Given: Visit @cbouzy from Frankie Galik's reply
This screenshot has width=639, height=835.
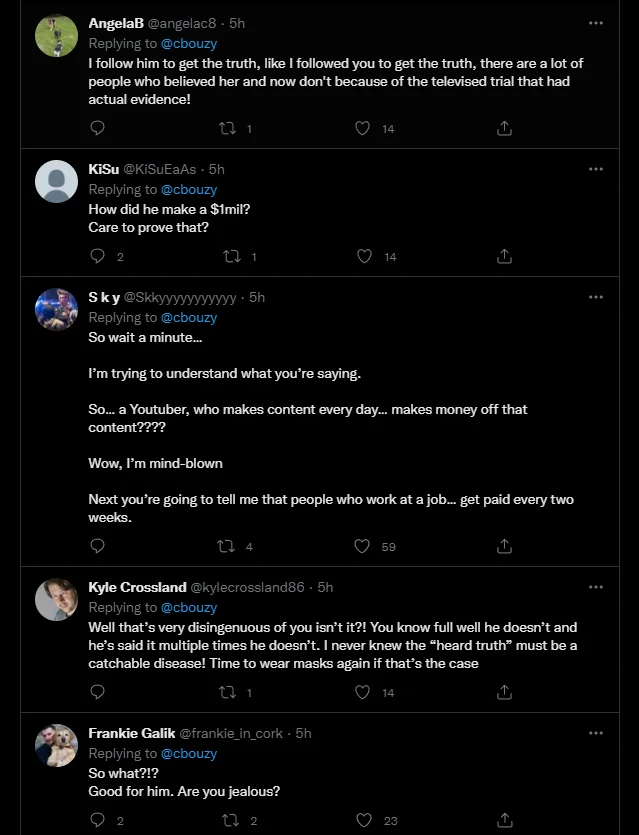Looking at the screenshot, I should tap(189, 754).
